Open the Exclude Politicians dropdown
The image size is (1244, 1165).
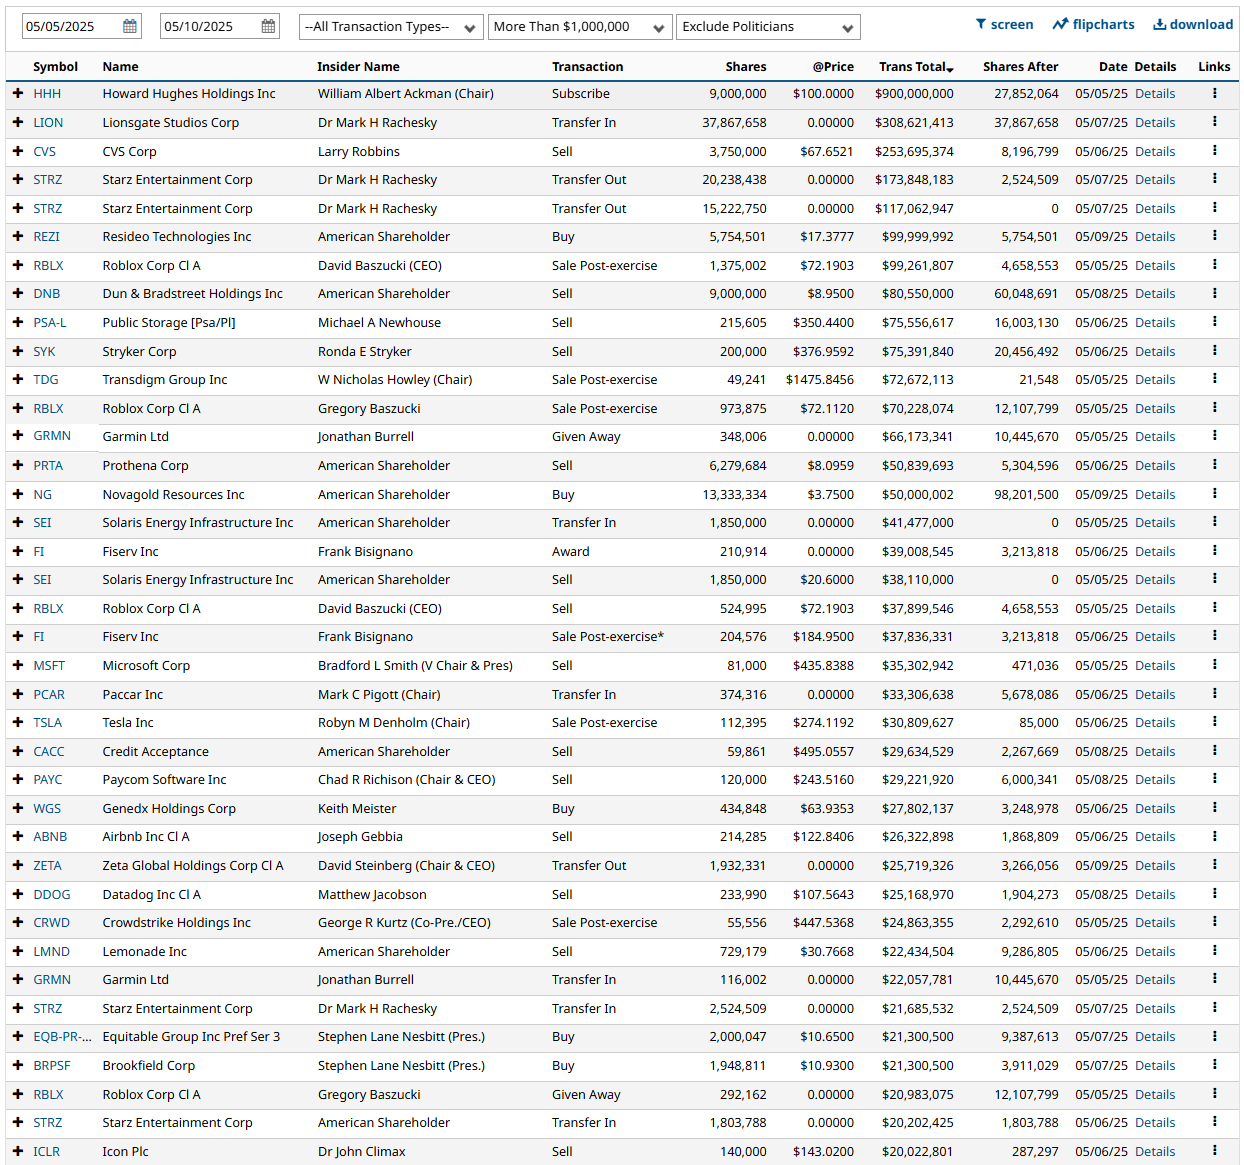click(768, 27)
